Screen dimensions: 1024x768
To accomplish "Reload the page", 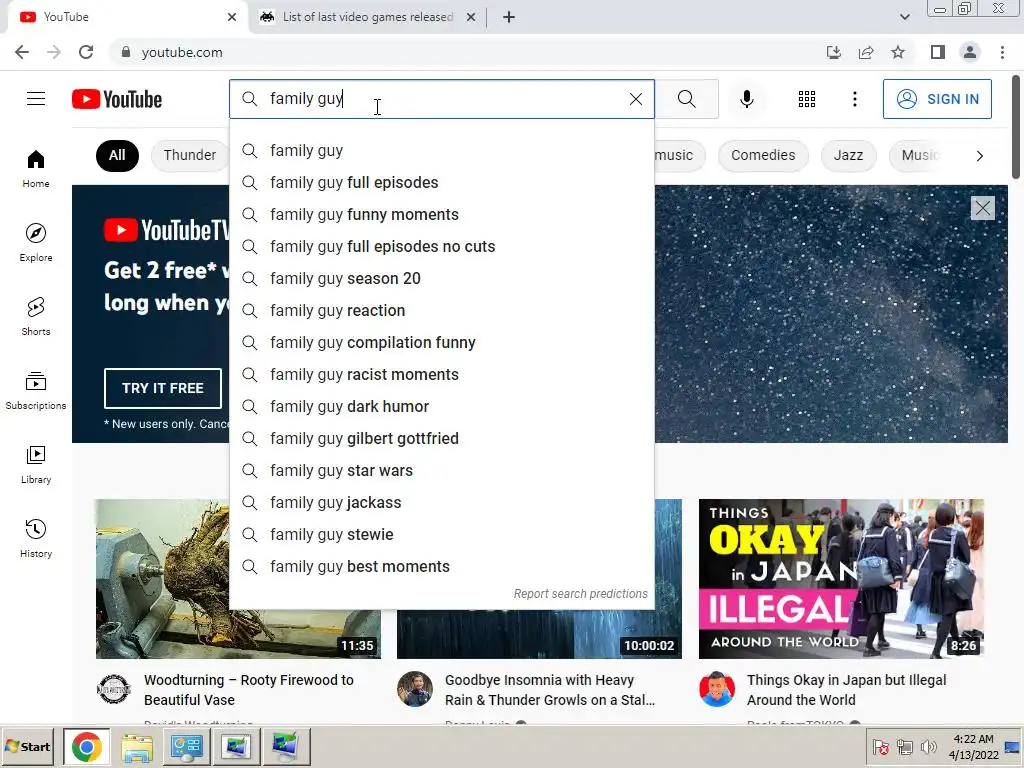I will tap(86, 52).
